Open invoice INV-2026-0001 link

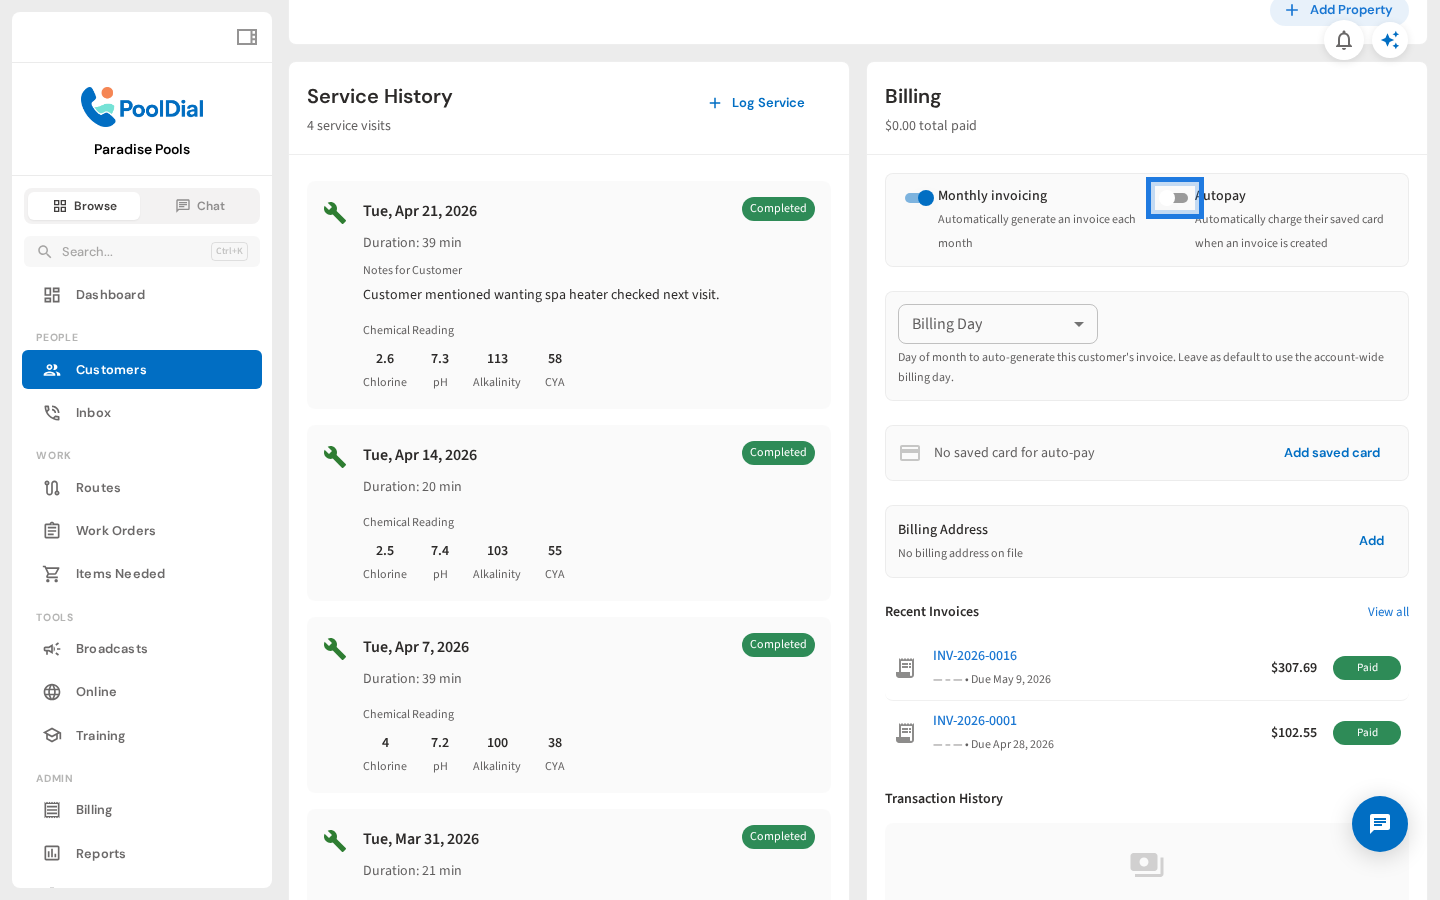pos(975,721)
